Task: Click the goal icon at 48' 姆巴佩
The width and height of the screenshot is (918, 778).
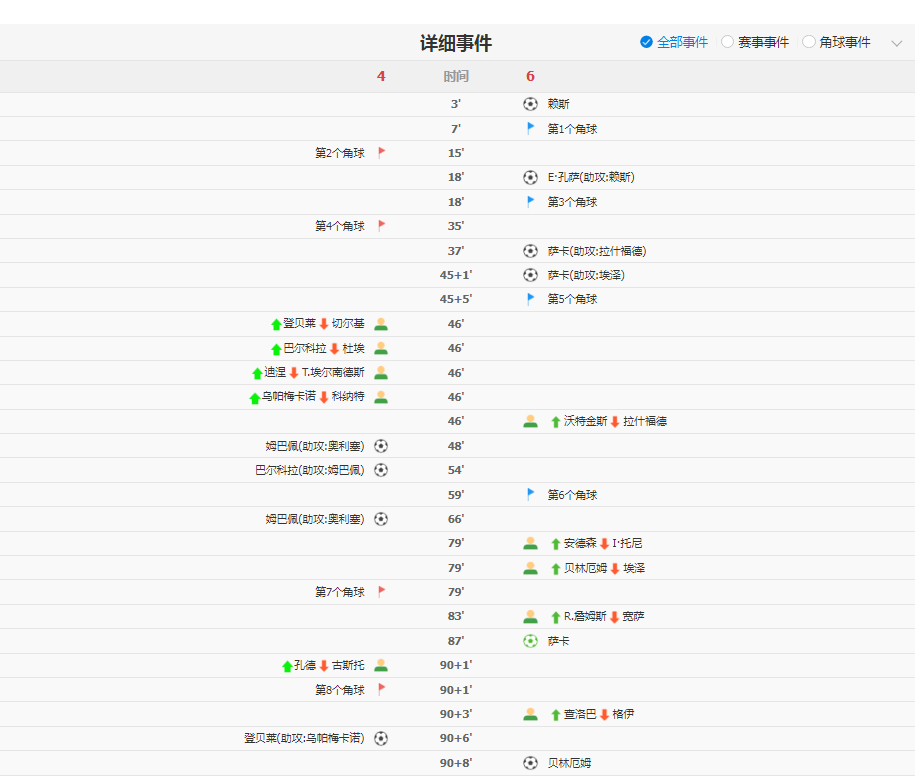Action: pos(381,446)
